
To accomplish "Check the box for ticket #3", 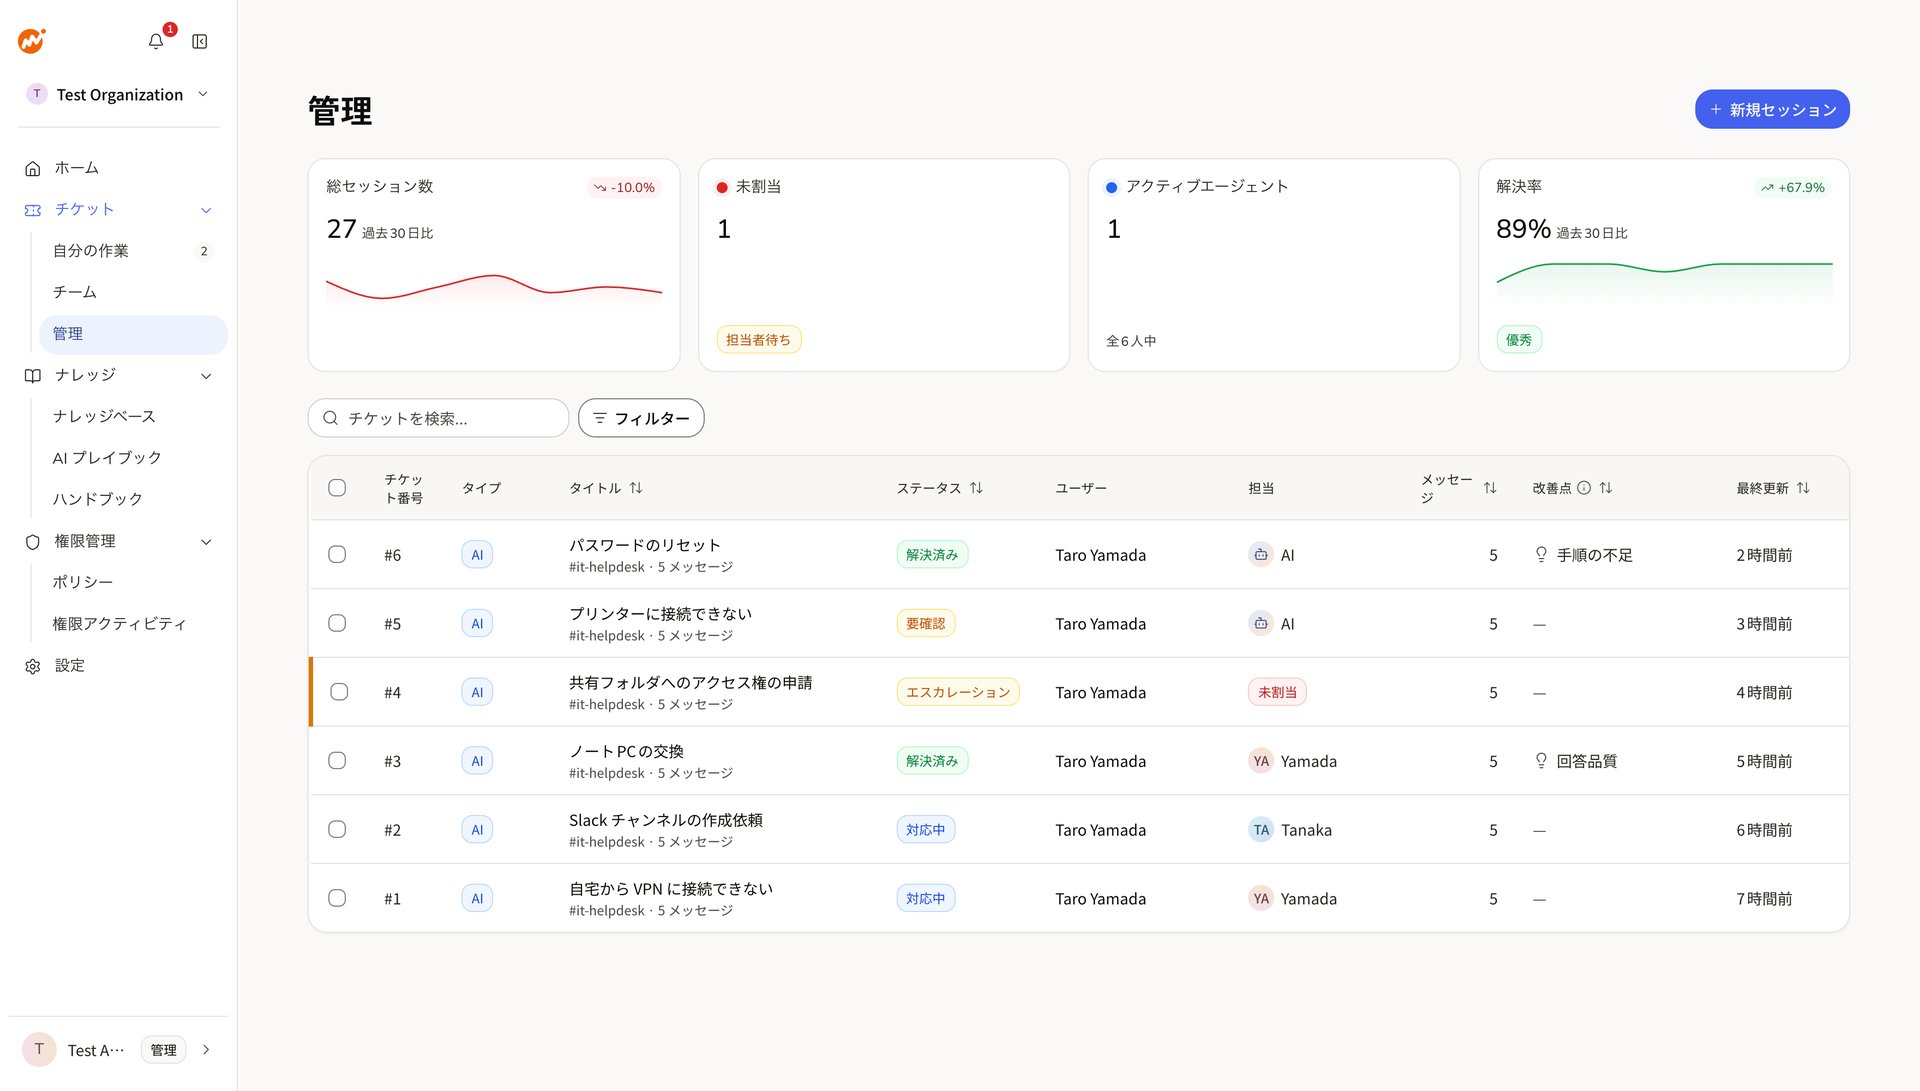I will pos(337,761).
